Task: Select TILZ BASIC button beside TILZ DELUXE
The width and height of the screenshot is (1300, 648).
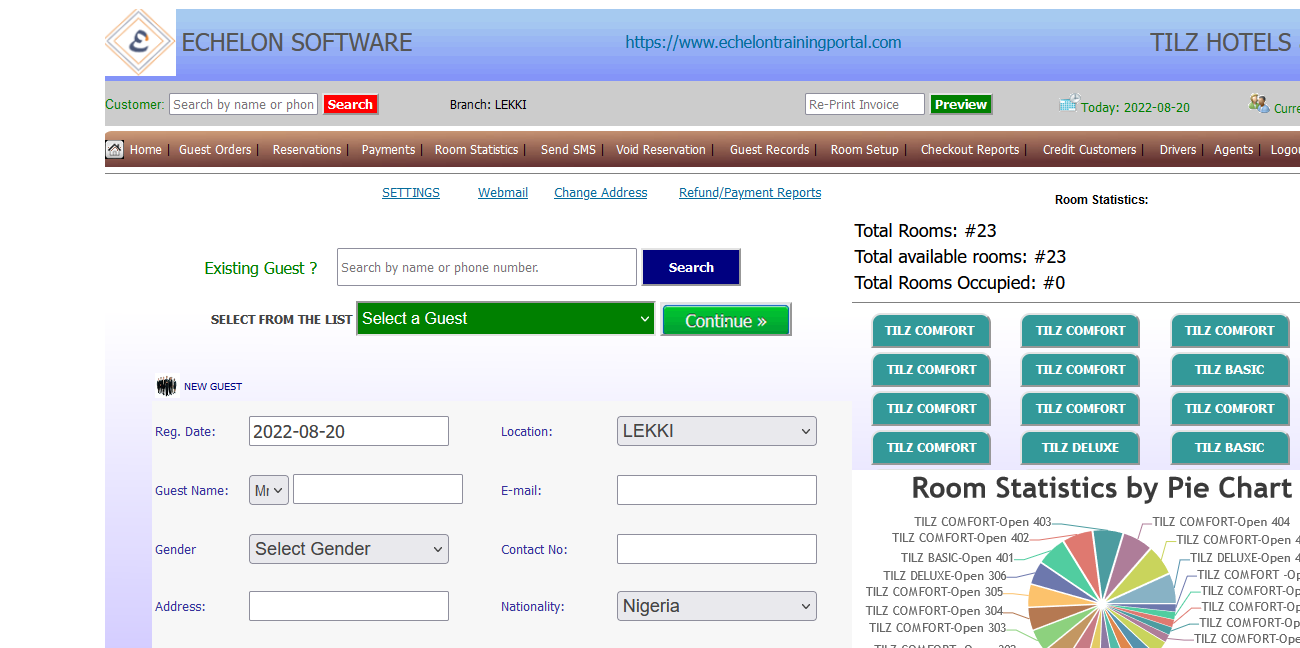Action: (1230, 448)
